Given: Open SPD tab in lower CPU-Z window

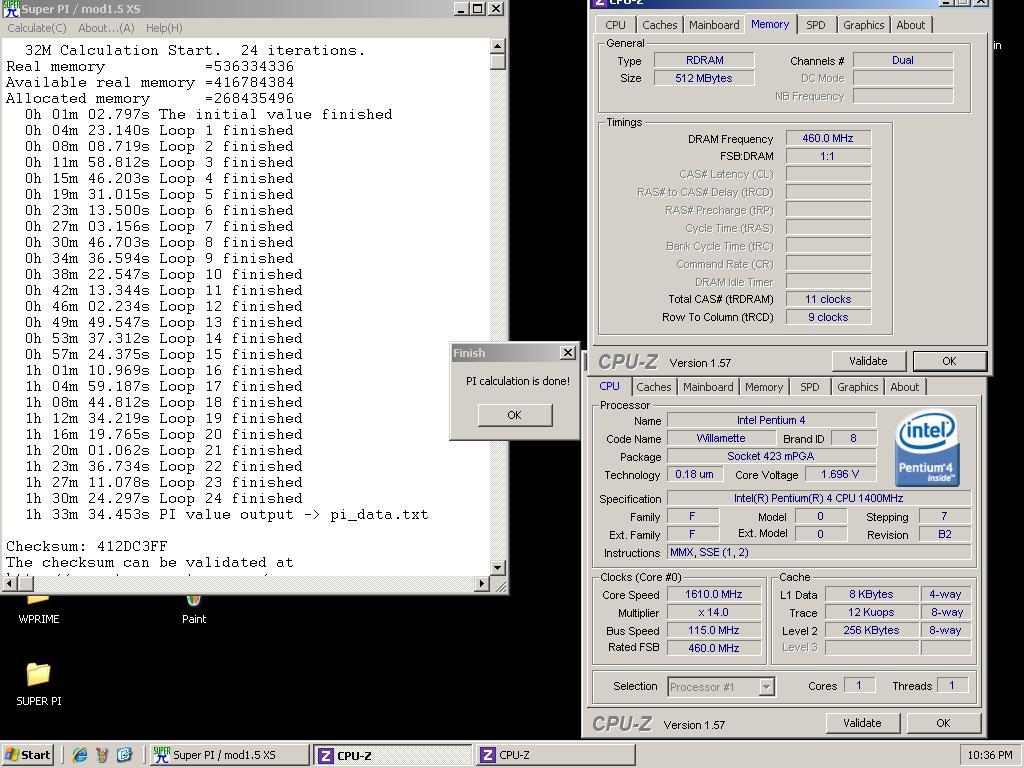Looking at the screenshot, I should [x=809, y=387].
